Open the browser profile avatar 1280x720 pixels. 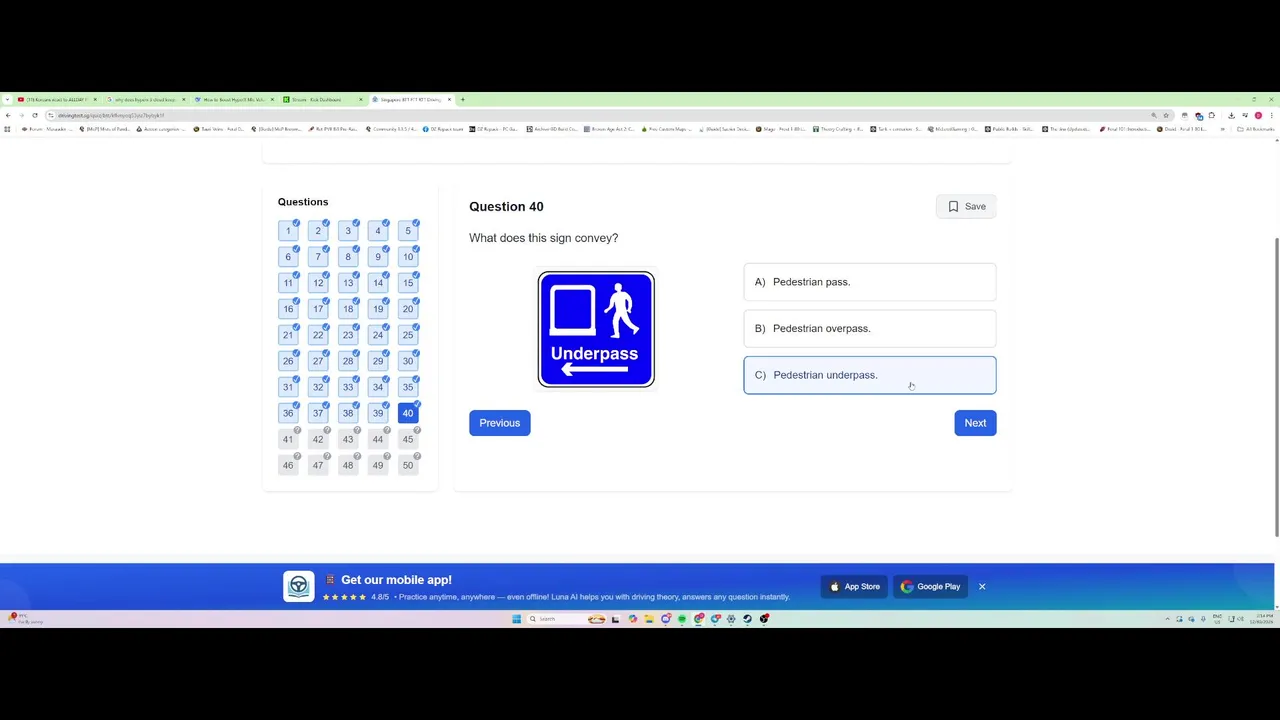tap(1258, 115)
